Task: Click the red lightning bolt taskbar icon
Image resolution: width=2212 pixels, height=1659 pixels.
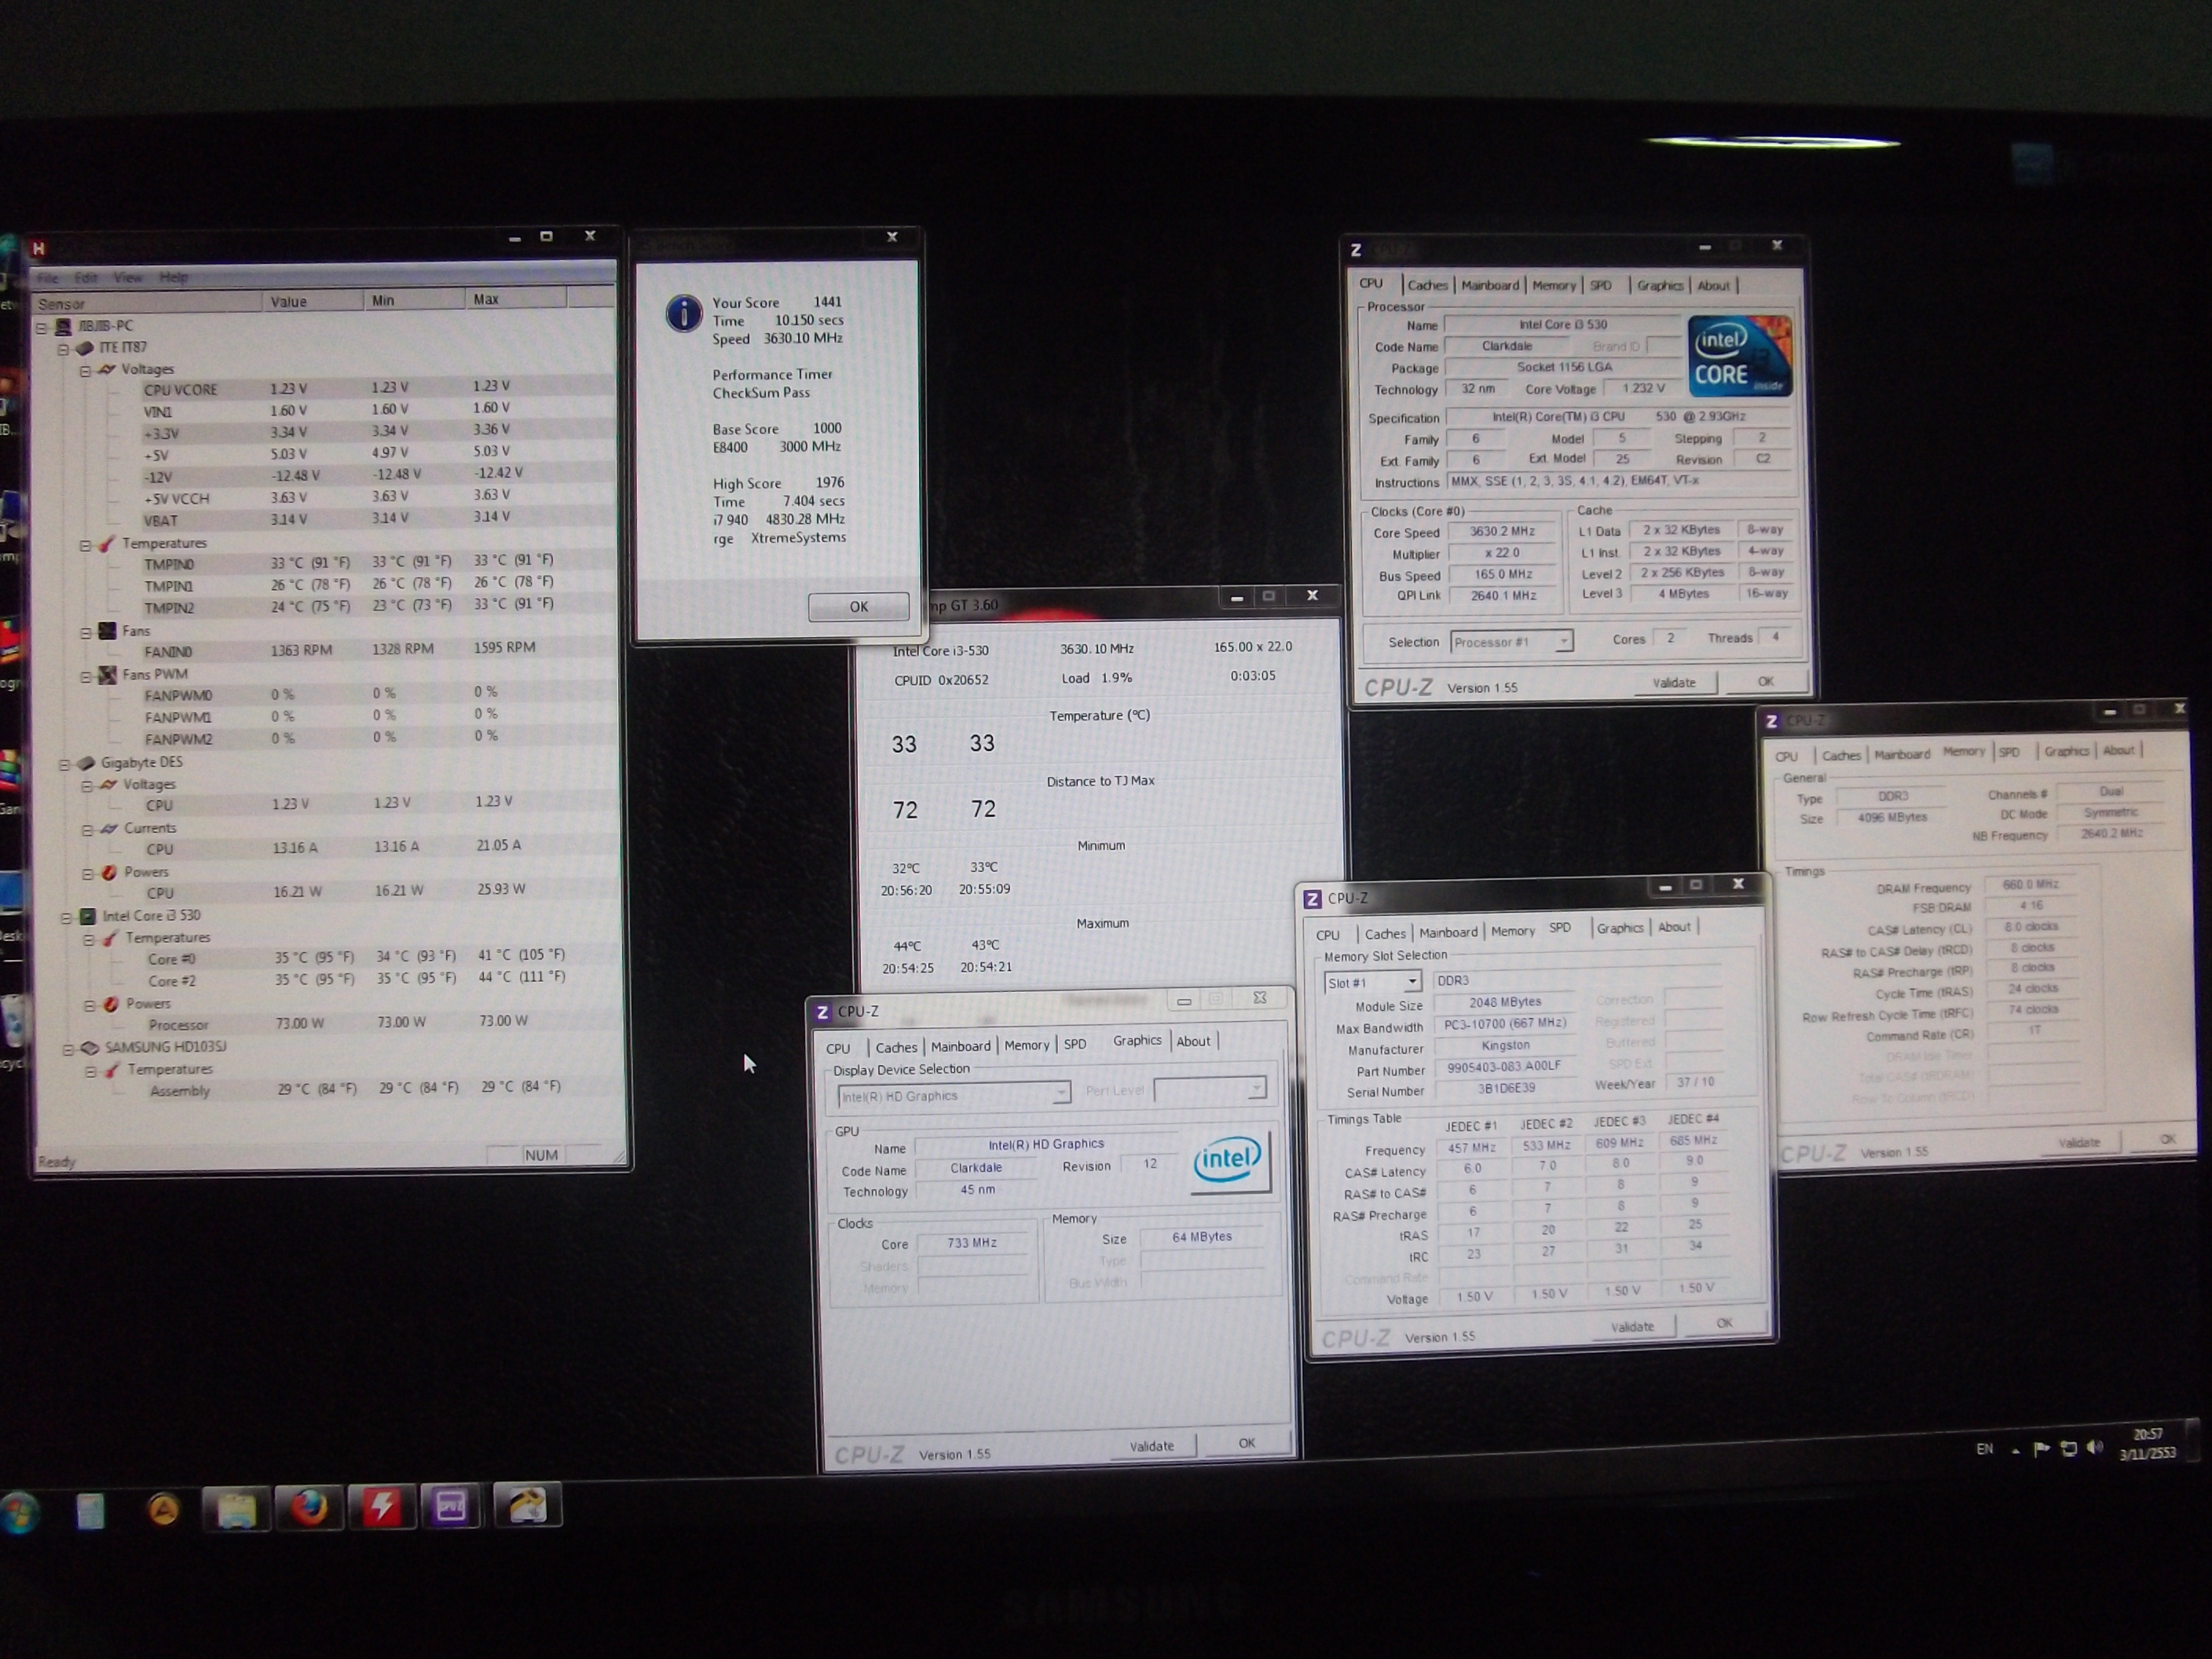Action: [381, 1507]
